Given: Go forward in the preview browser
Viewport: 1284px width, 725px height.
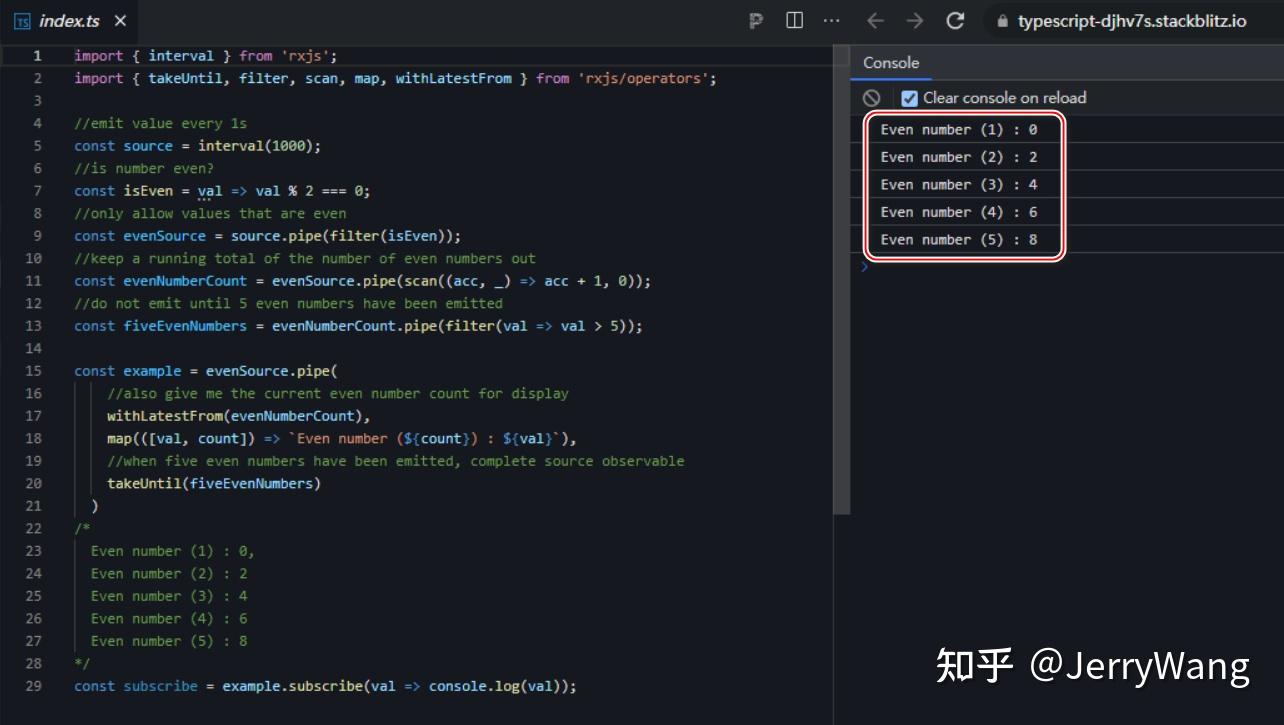Looking at the screenshot, I should pyautogui.click(x=915, y=21).
